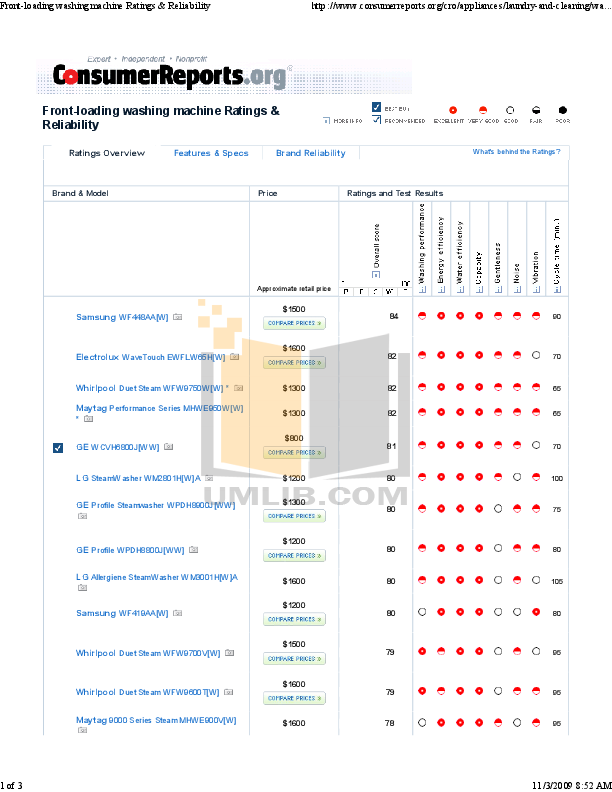Compare prices for Whirlpool Duet Steam WFW9600T

pyautogui.click(x=294, y=698)
